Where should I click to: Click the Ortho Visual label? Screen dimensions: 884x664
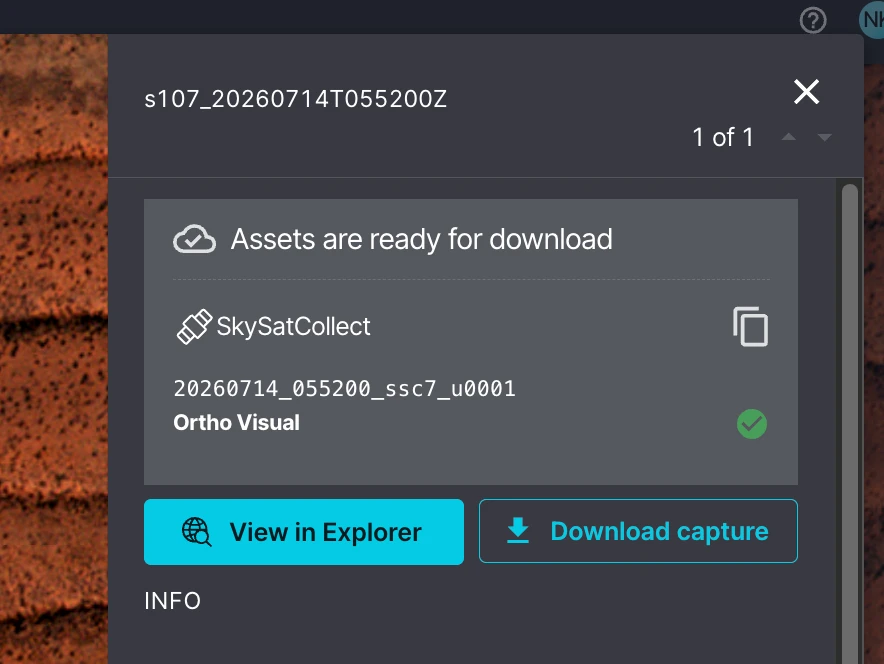click(x=236, y=422)
